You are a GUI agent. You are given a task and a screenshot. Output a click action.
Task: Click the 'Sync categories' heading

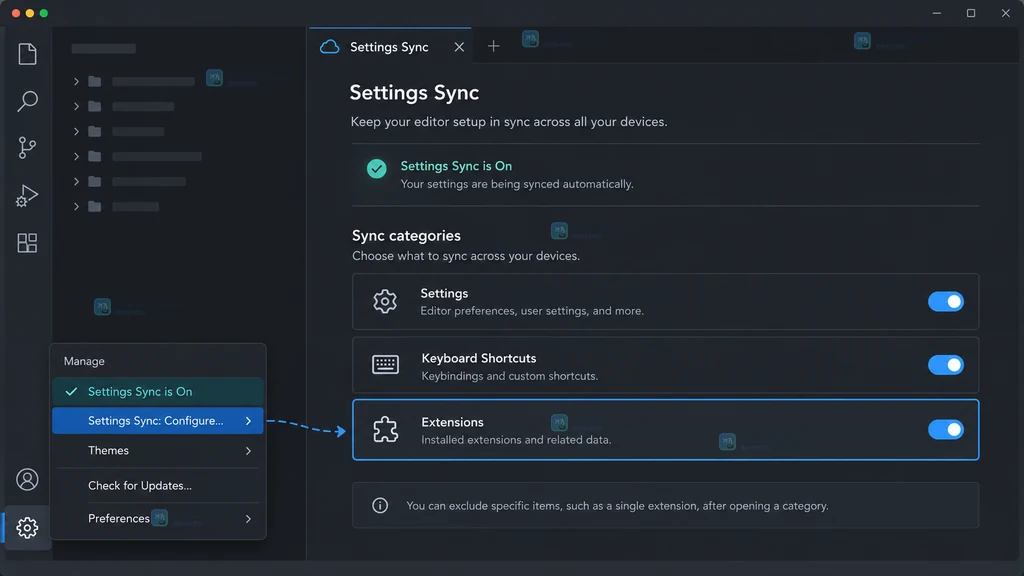coord(406,235)
